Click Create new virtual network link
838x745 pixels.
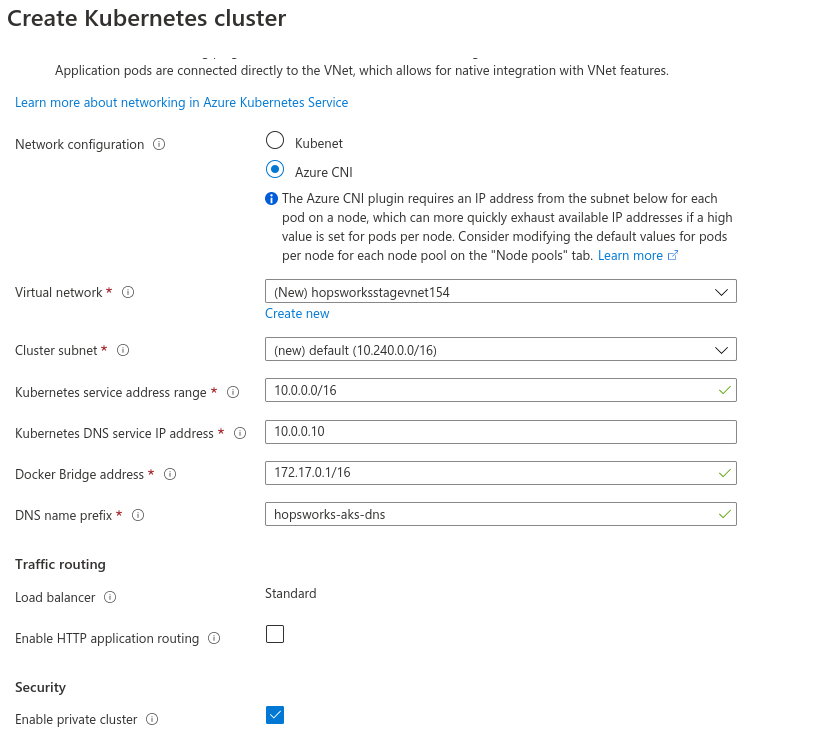click(297, 314)
